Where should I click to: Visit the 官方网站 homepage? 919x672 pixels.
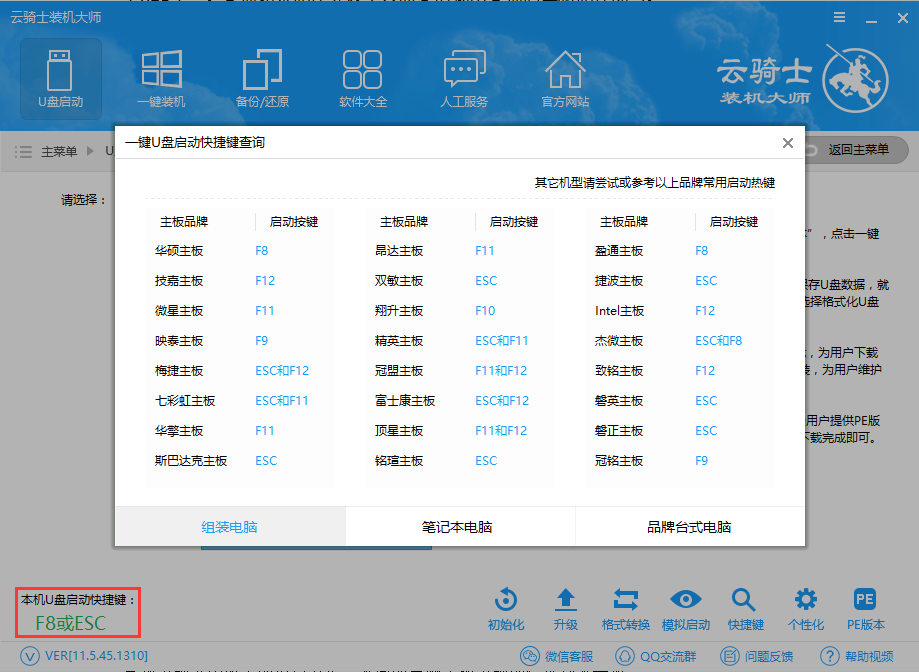pos(564,78)
